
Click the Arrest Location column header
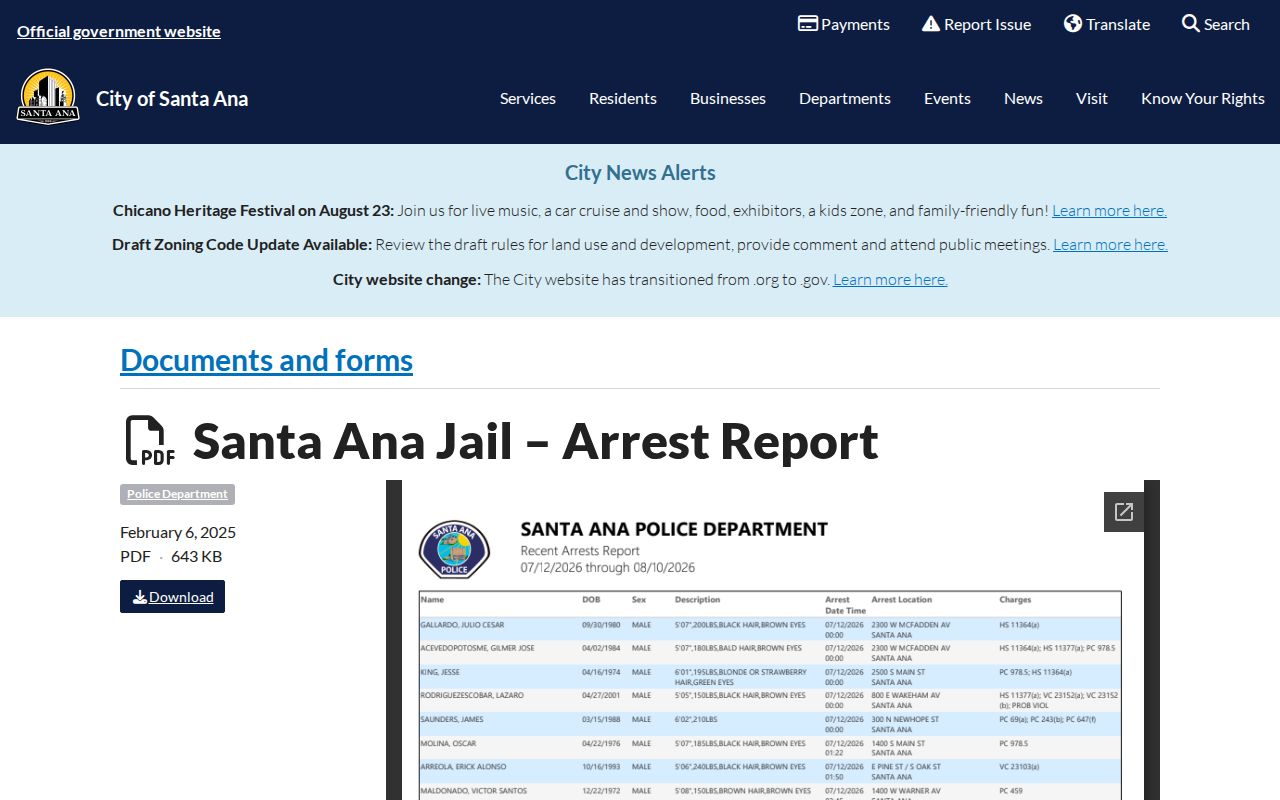point(901,600)
